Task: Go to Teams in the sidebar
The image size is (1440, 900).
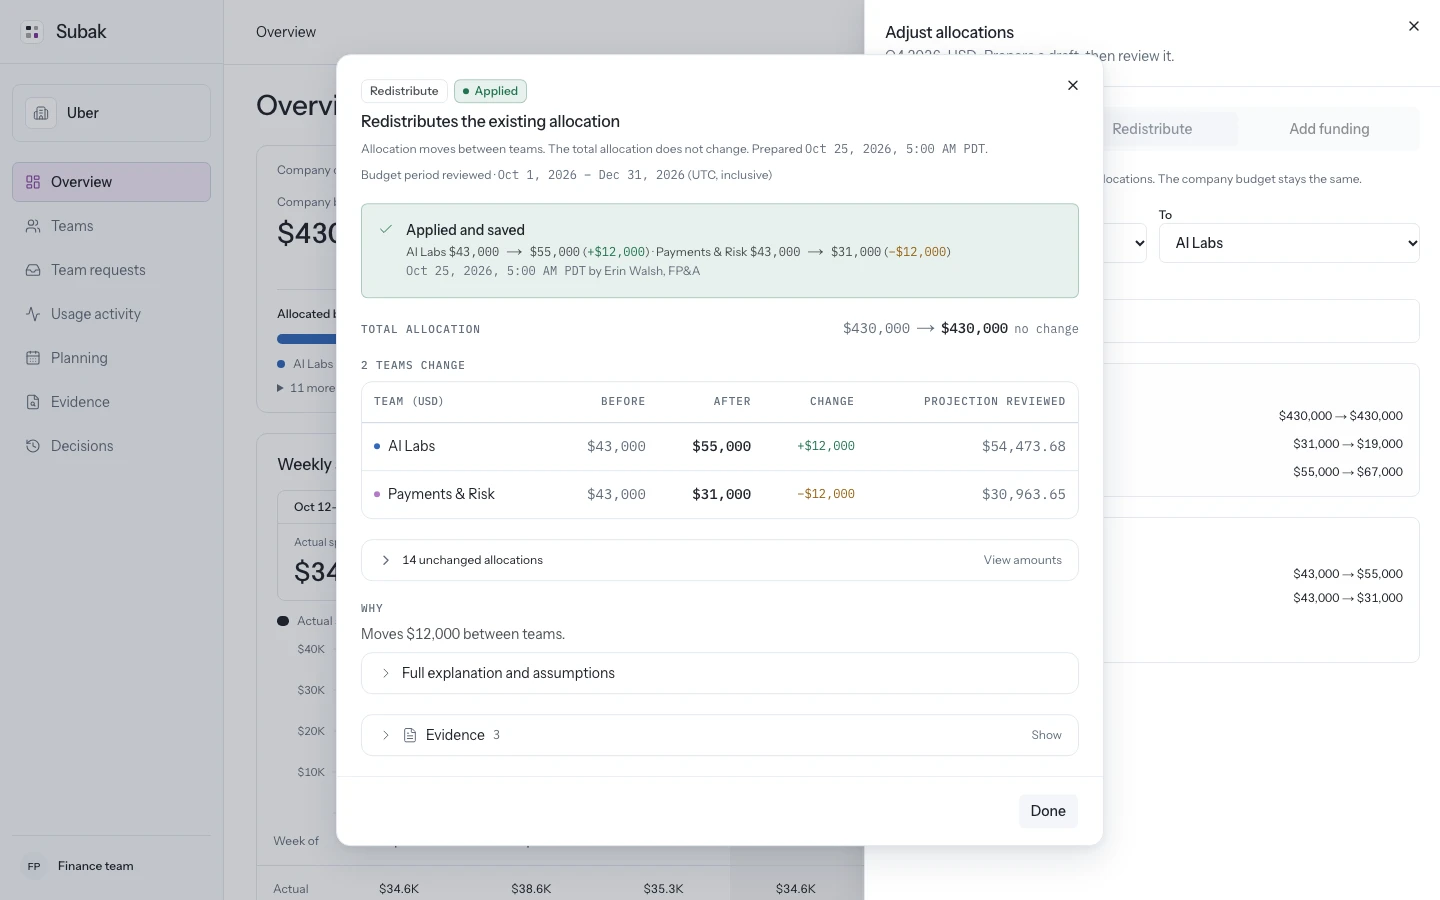Action: click(x=111, y=226)
